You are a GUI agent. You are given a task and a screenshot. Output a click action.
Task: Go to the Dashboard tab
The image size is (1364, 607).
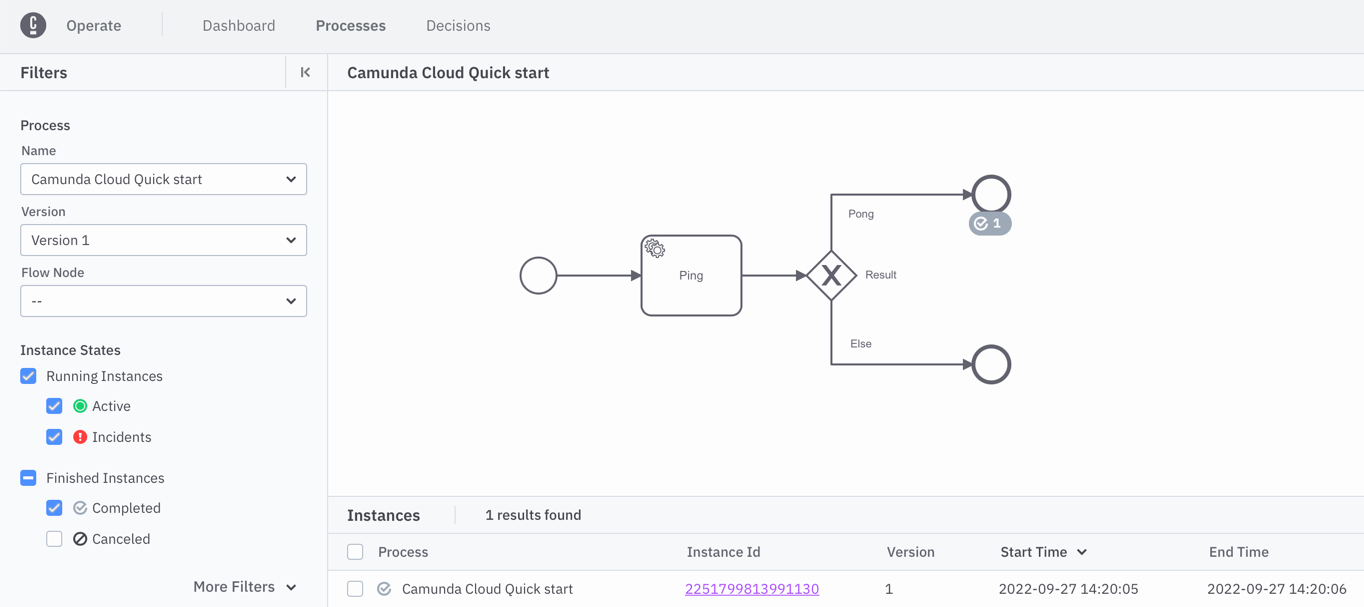[238, 26]
